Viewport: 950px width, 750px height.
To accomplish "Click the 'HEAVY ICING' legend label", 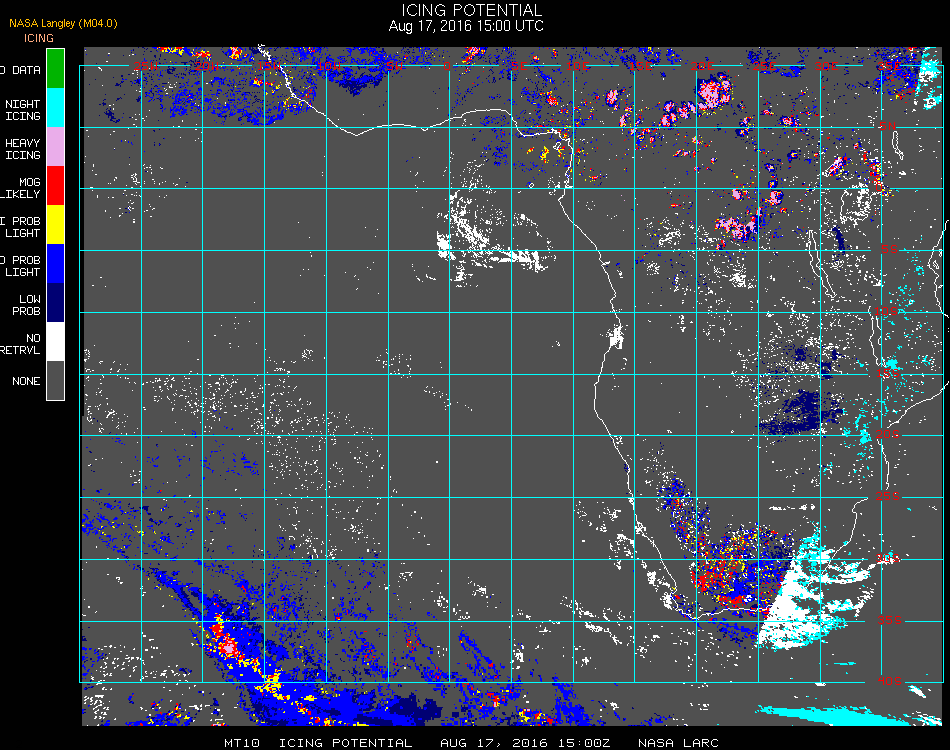I will 22,149.
